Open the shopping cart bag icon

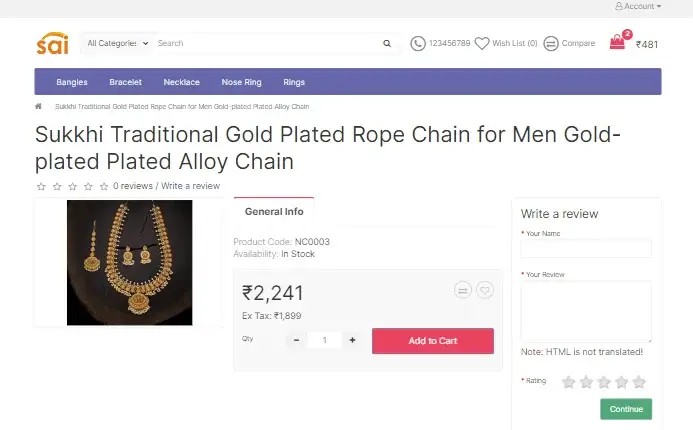click(x=617, y=43)
